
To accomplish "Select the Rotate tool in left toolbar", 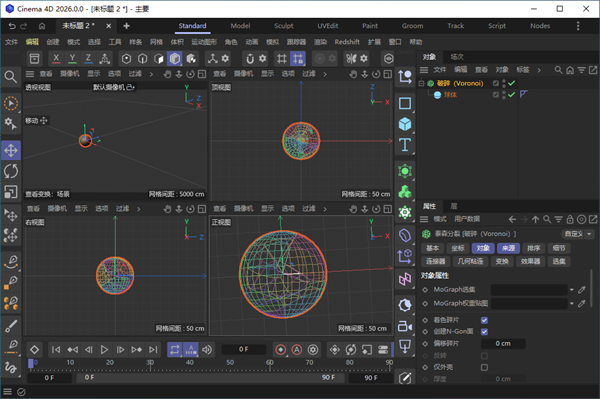I will (x=11, y=171).
